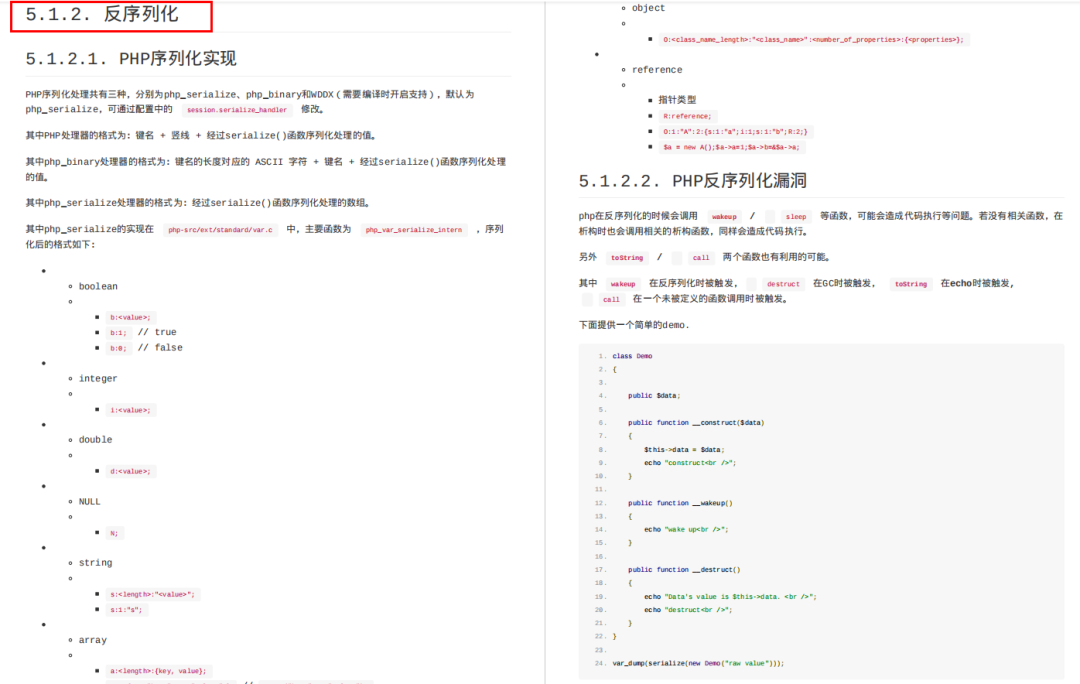Click code line 'echo "destruct<br />";'
Screen dimensions: 1080x684
(x=688, y=610)
